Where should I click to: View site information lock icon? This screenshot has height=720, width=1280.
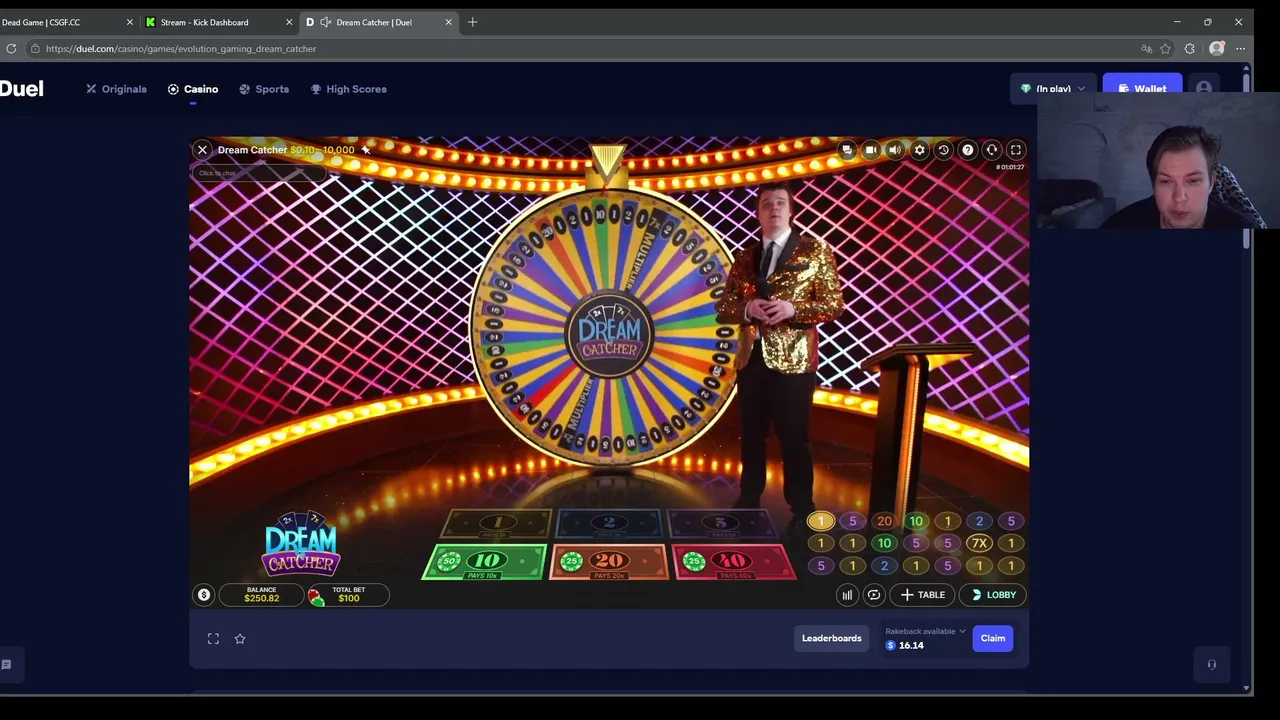tap(35, 49)
